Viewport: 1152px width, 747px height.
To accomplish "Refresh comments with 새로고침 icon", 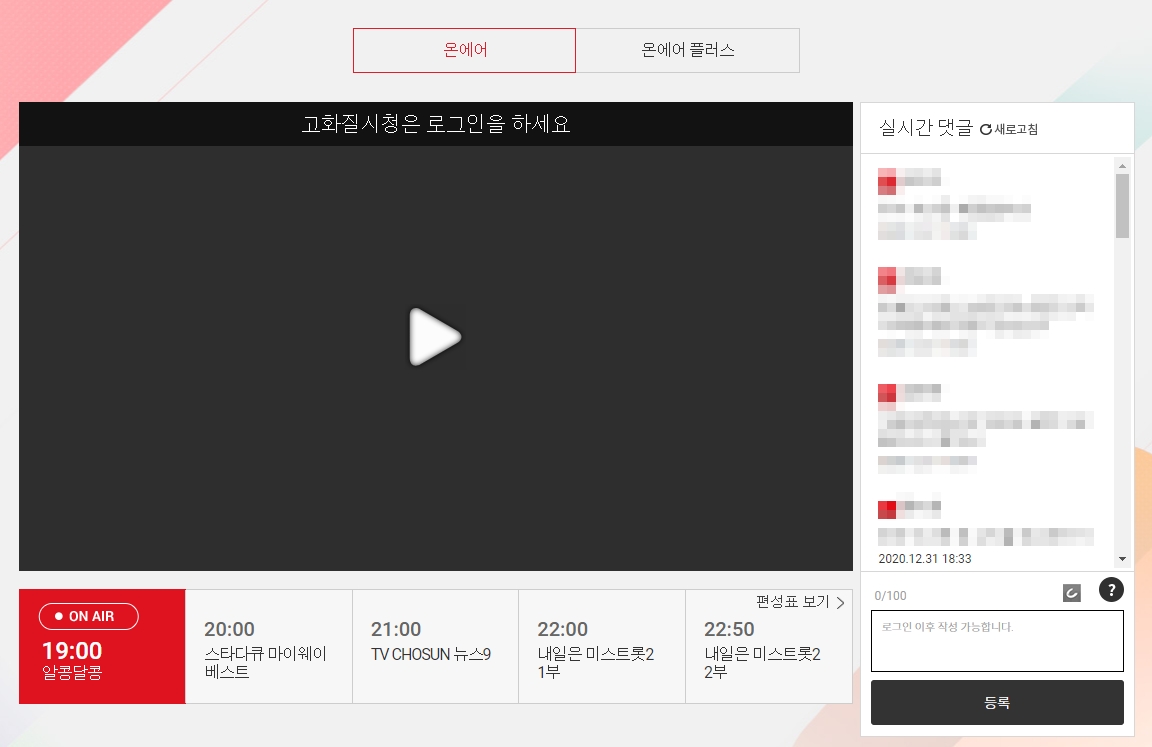I will (1009, 129).
